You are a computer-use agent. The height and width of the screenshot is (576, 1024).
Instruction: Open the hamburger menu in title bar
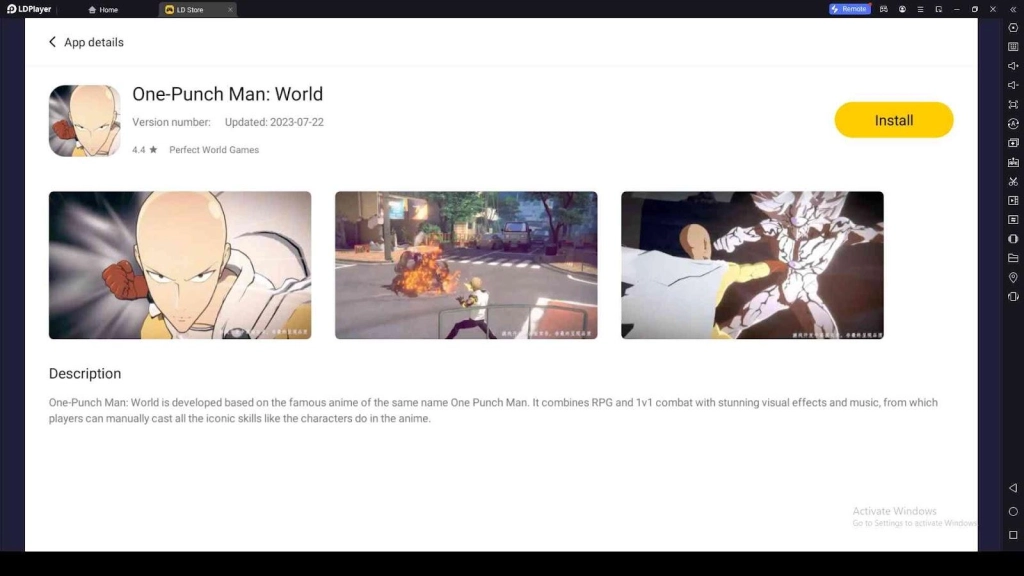click(x=920, y=9)
